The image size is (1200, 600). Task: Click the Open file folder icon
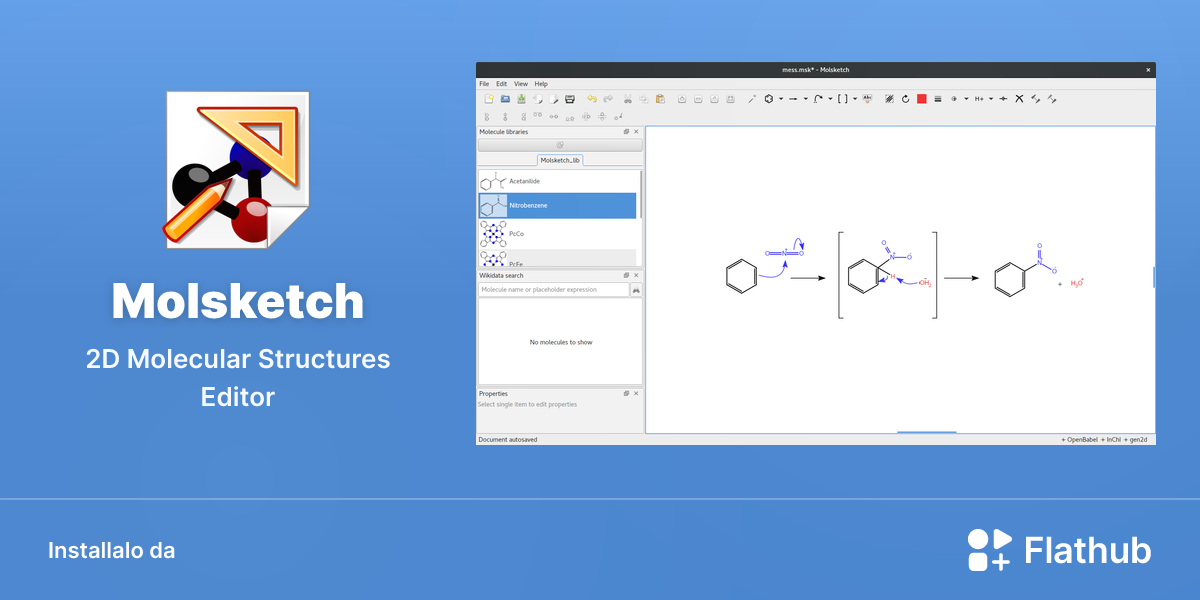coord(505,99)
